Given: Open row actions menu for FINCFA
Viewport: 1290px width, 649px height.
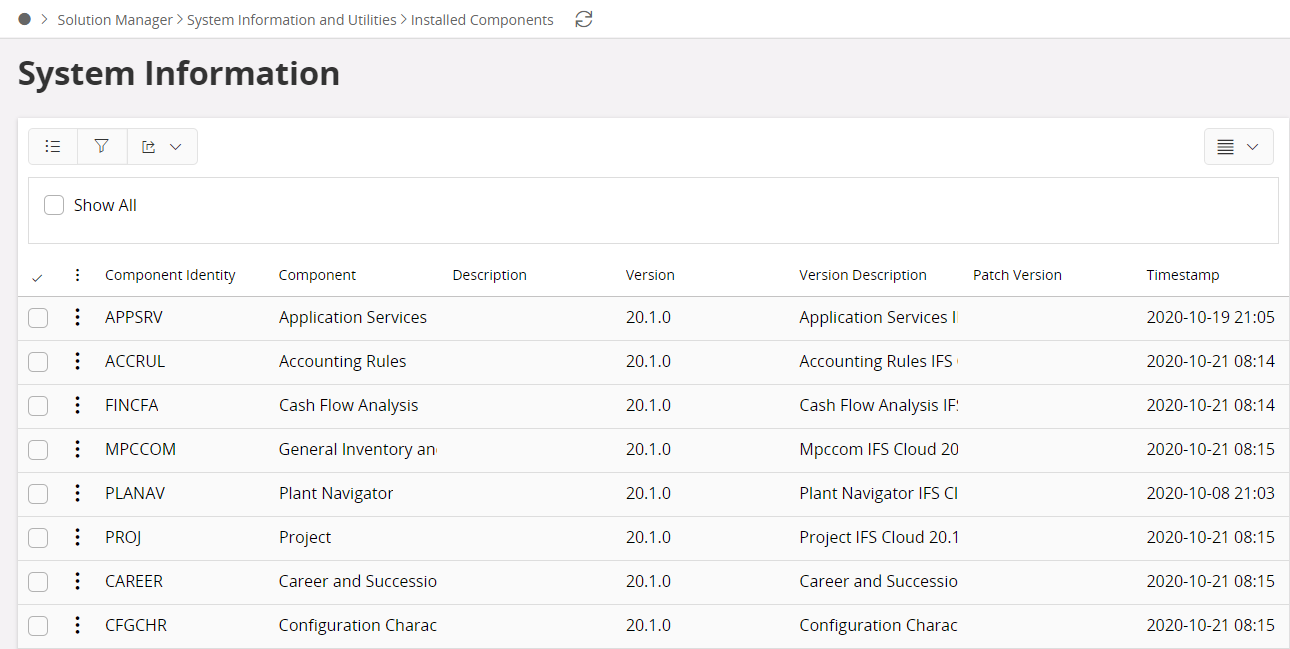Looking at the screenshot, I should (77, 405).
